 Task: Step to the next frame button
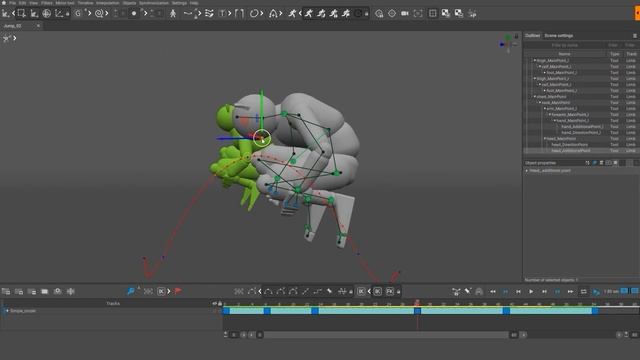pos(544,291)
